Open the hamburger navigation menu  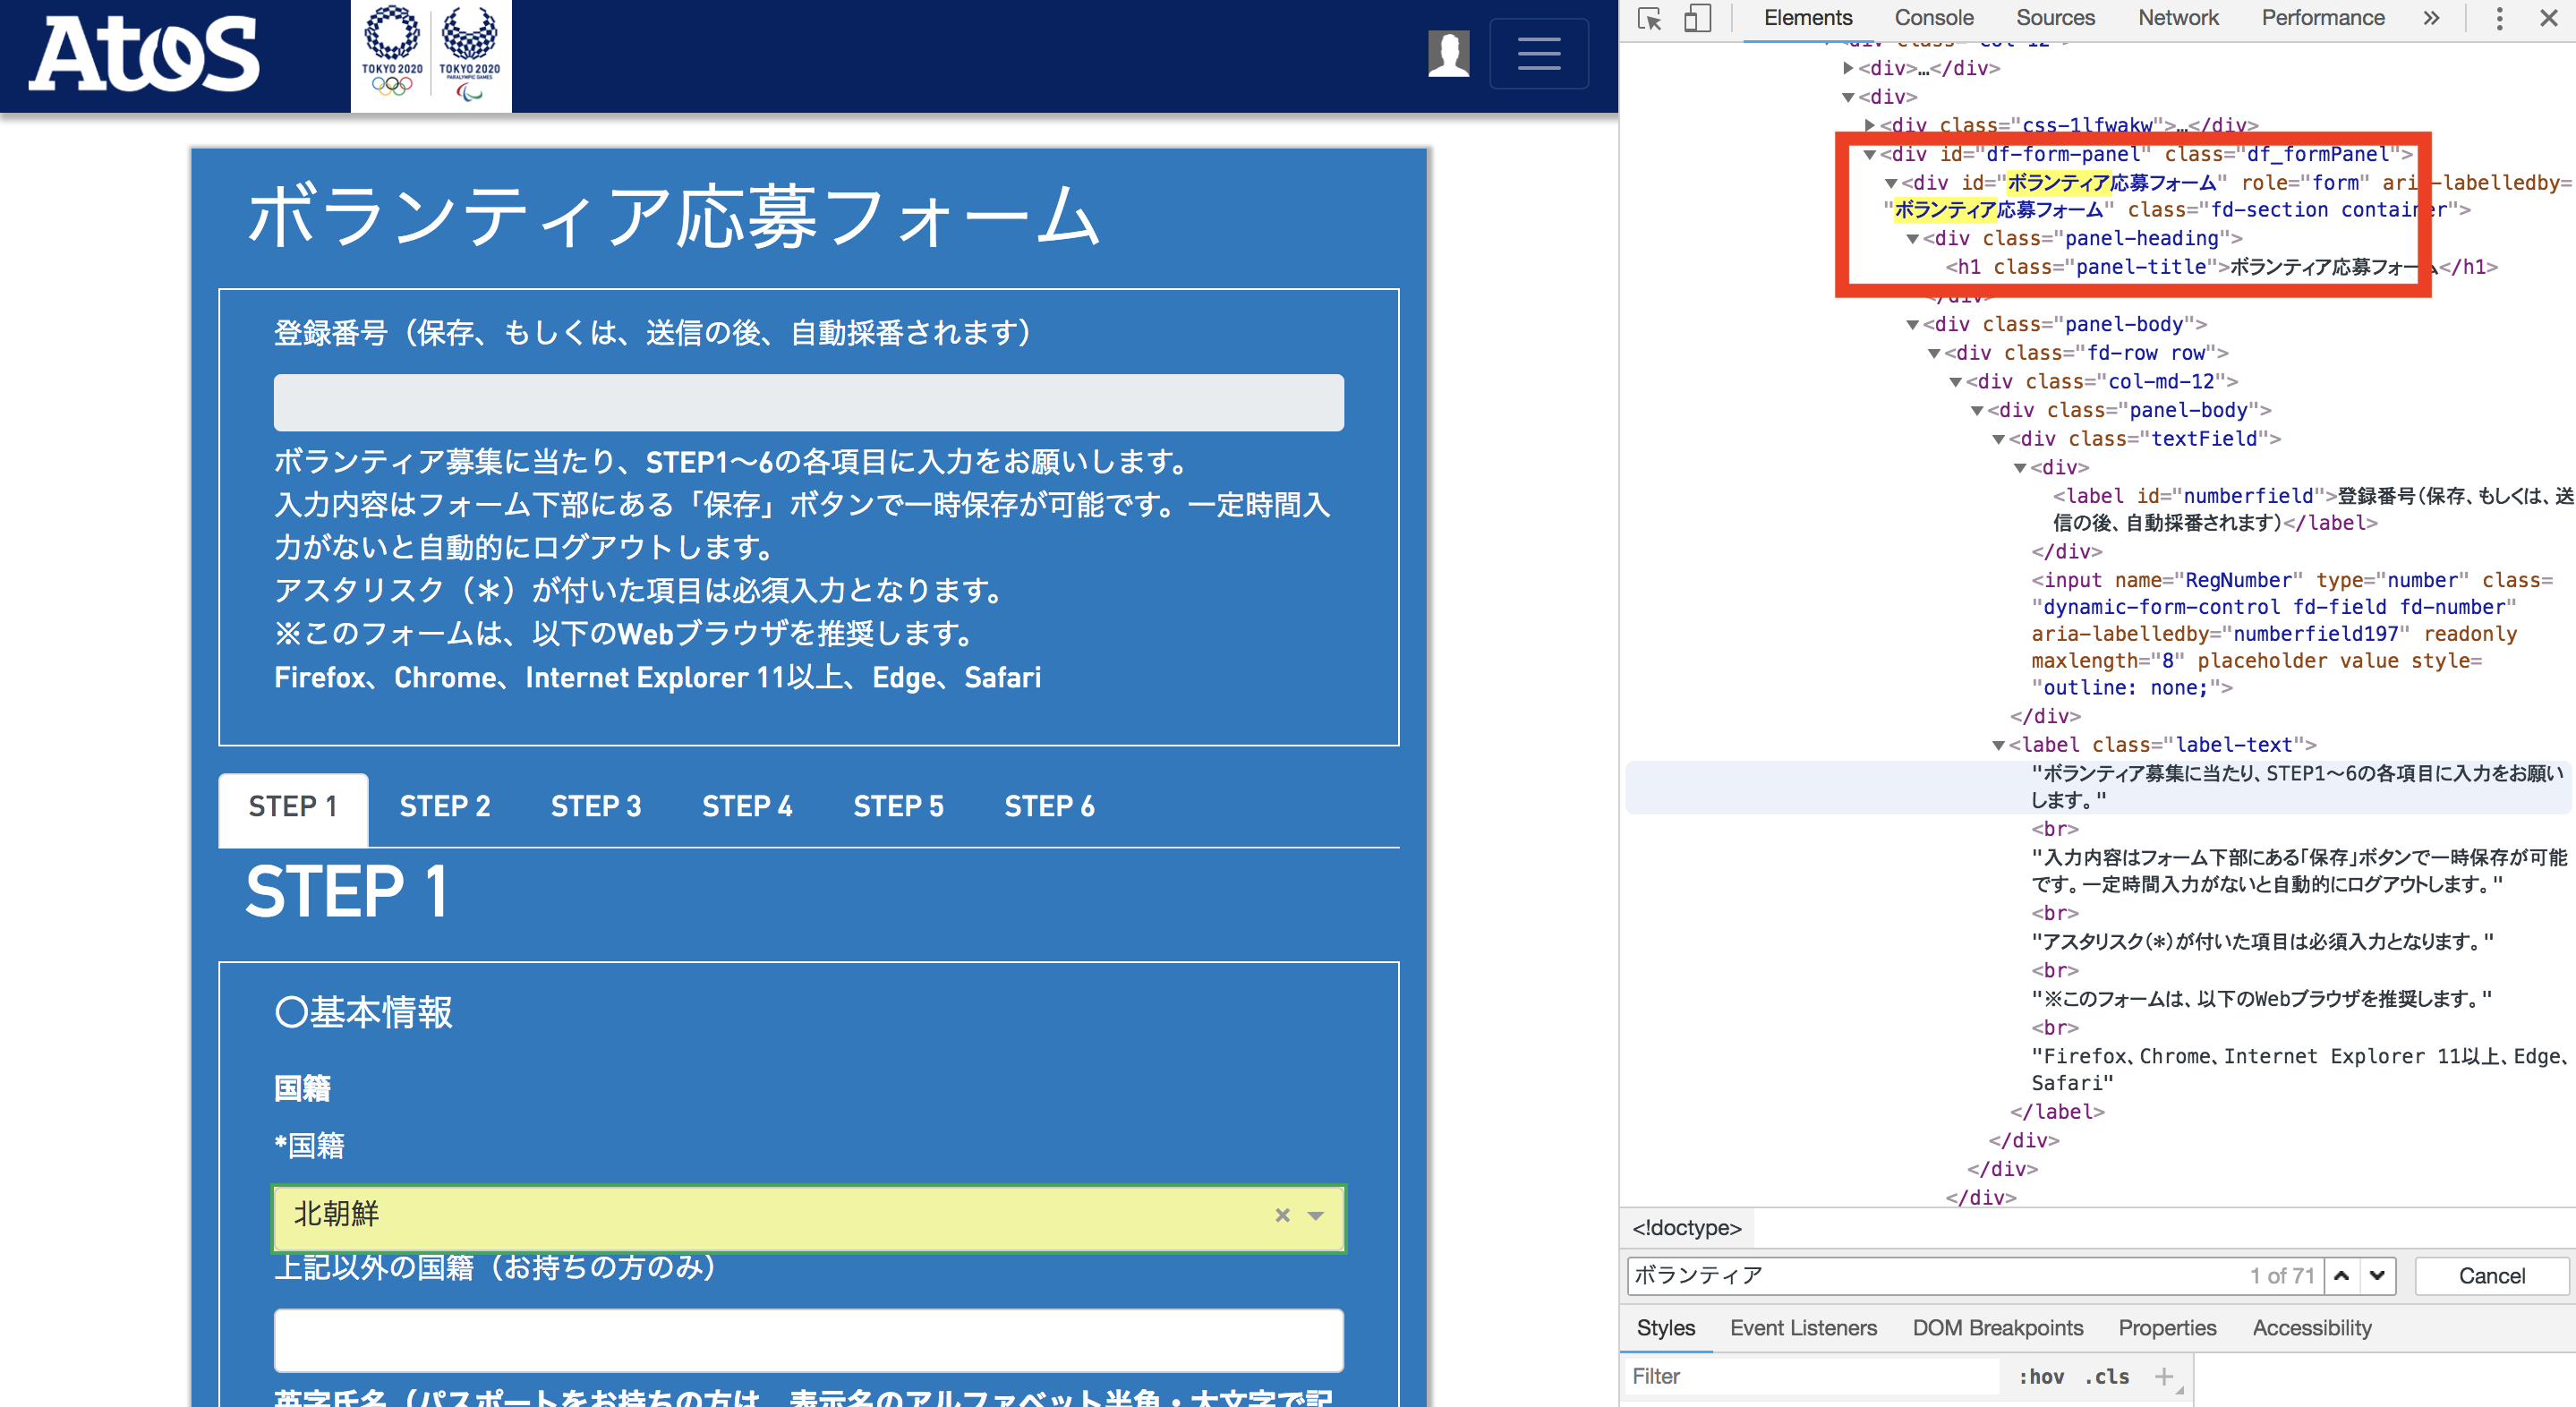click(x=1538, y=53)
